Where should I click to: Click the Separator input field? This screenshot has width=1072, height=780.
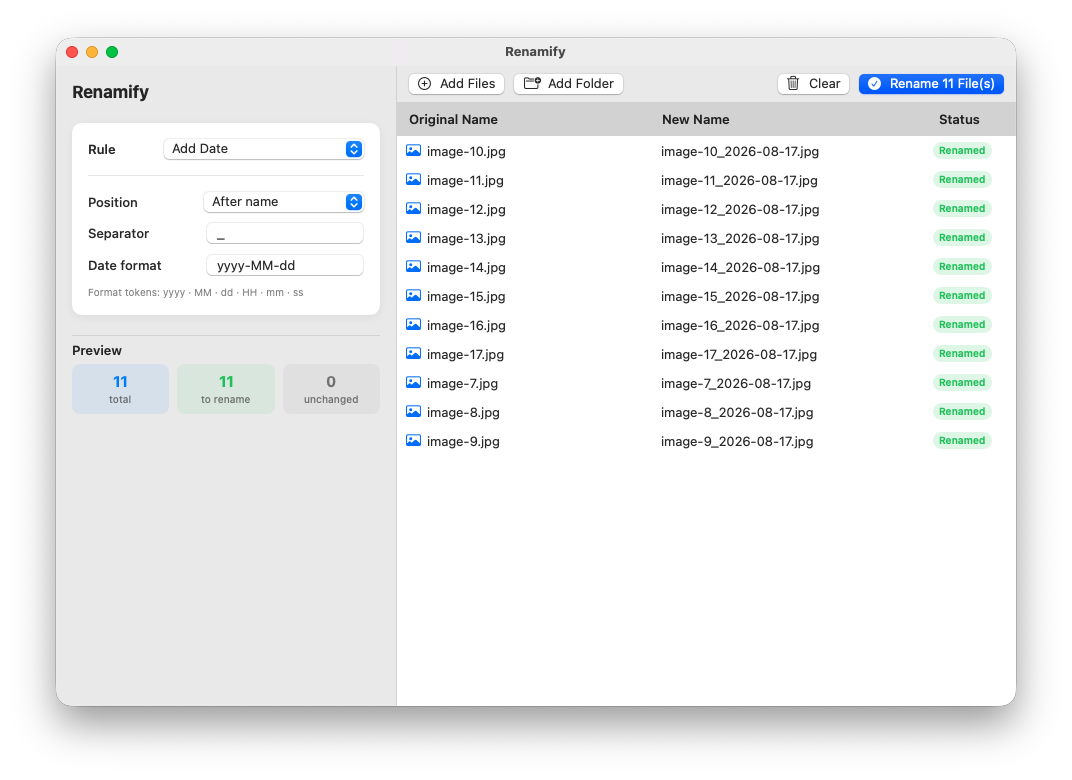(284, 234)
